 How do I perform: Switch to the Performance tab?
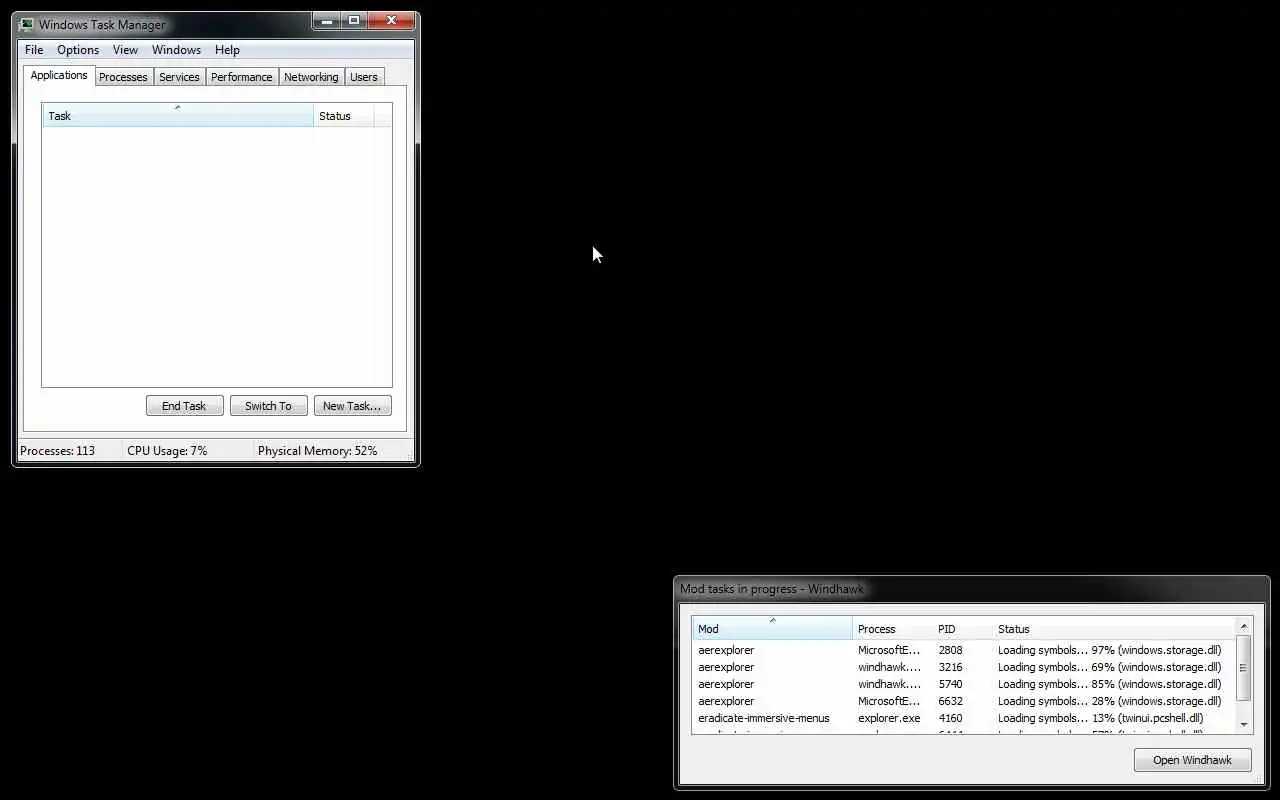(x=242, y=77)
